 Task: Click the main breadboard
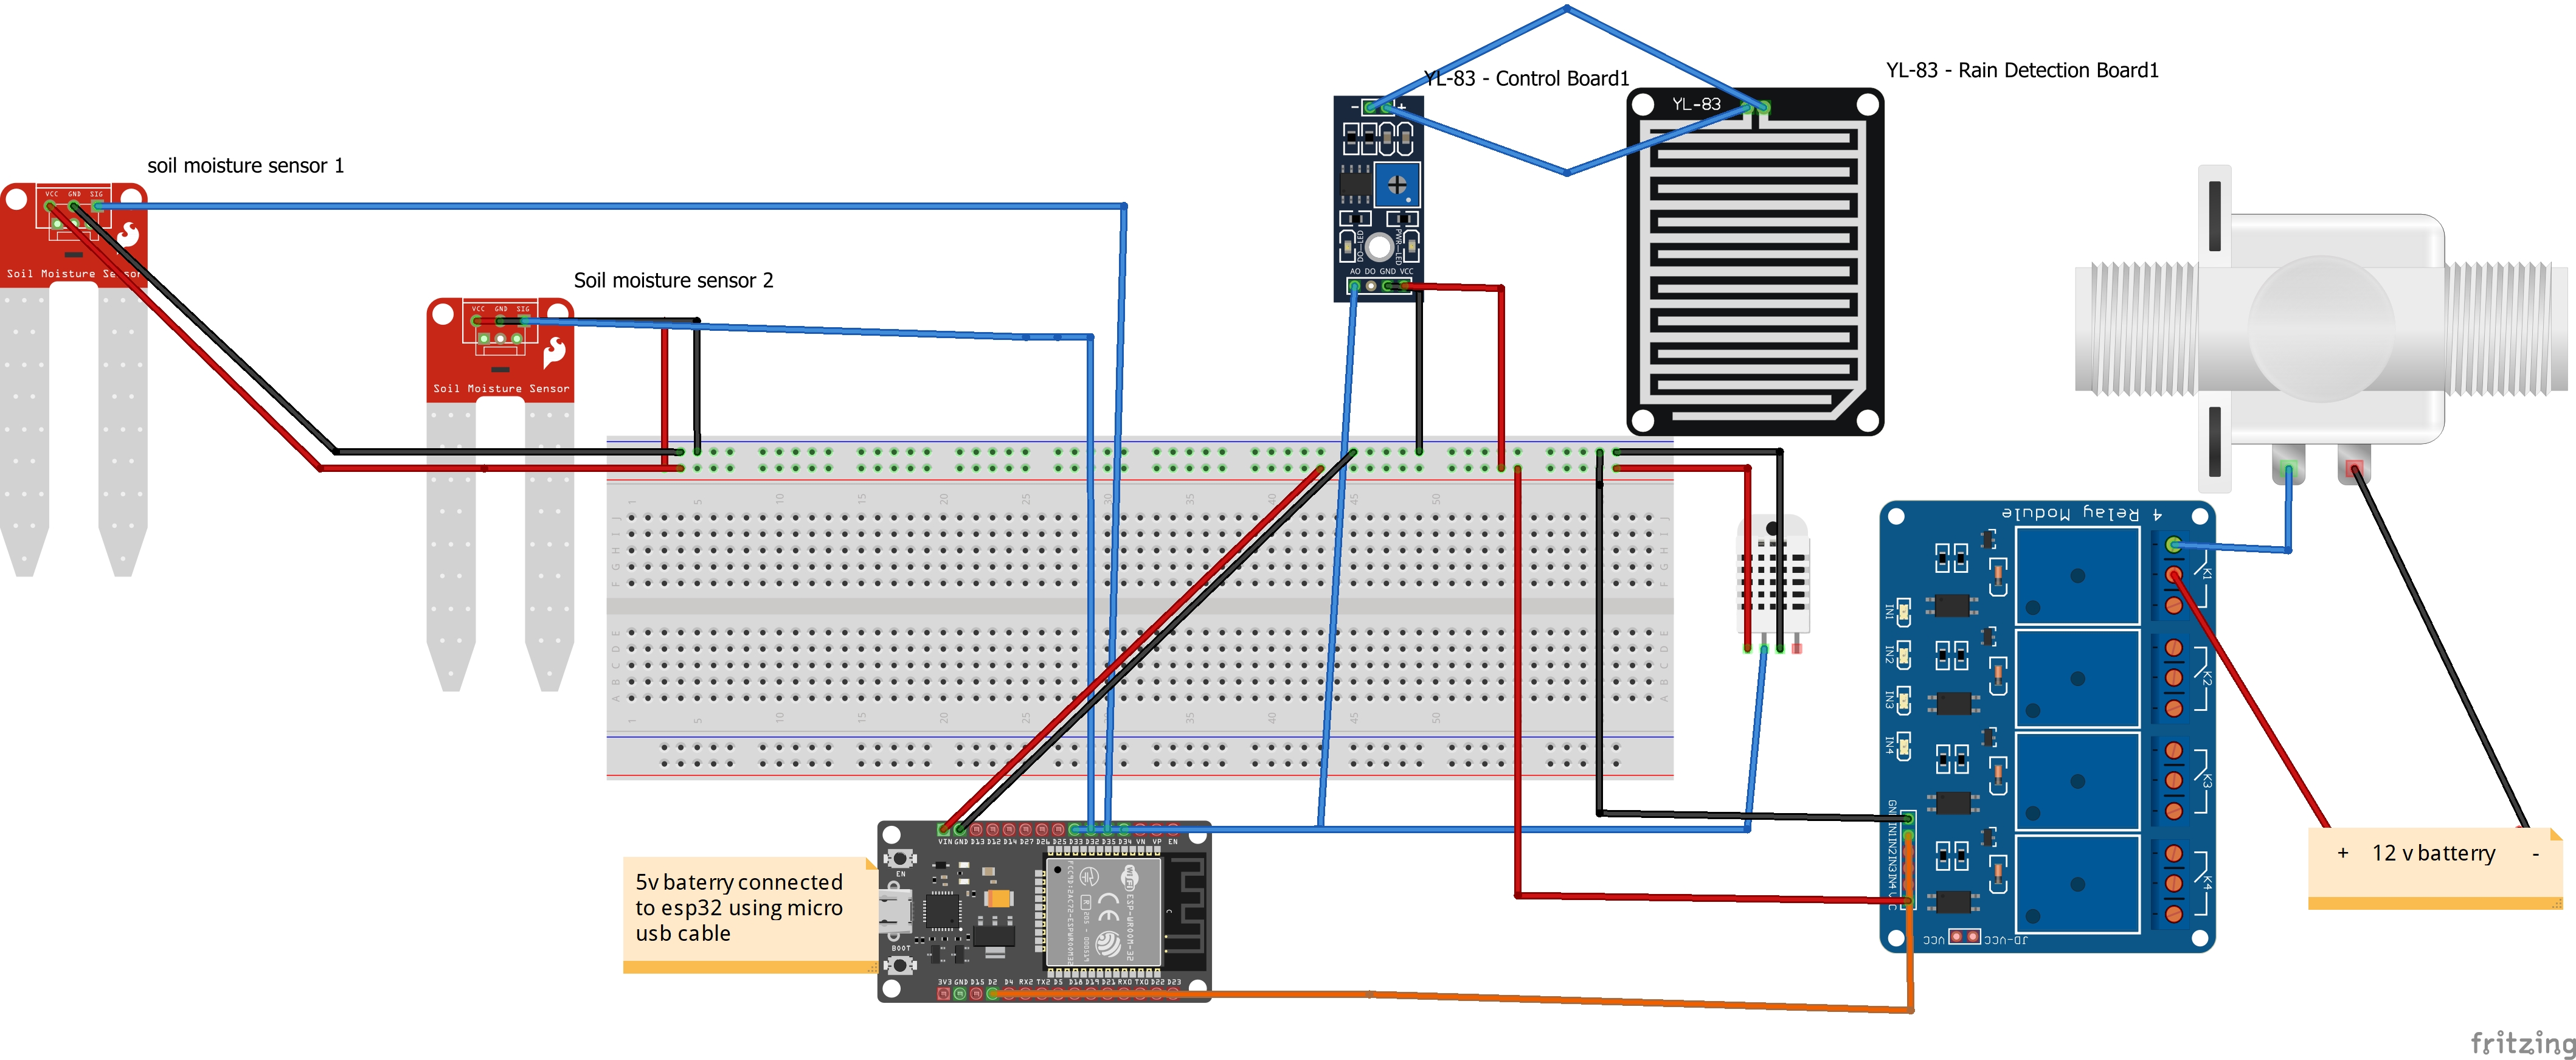[1139, 608]
